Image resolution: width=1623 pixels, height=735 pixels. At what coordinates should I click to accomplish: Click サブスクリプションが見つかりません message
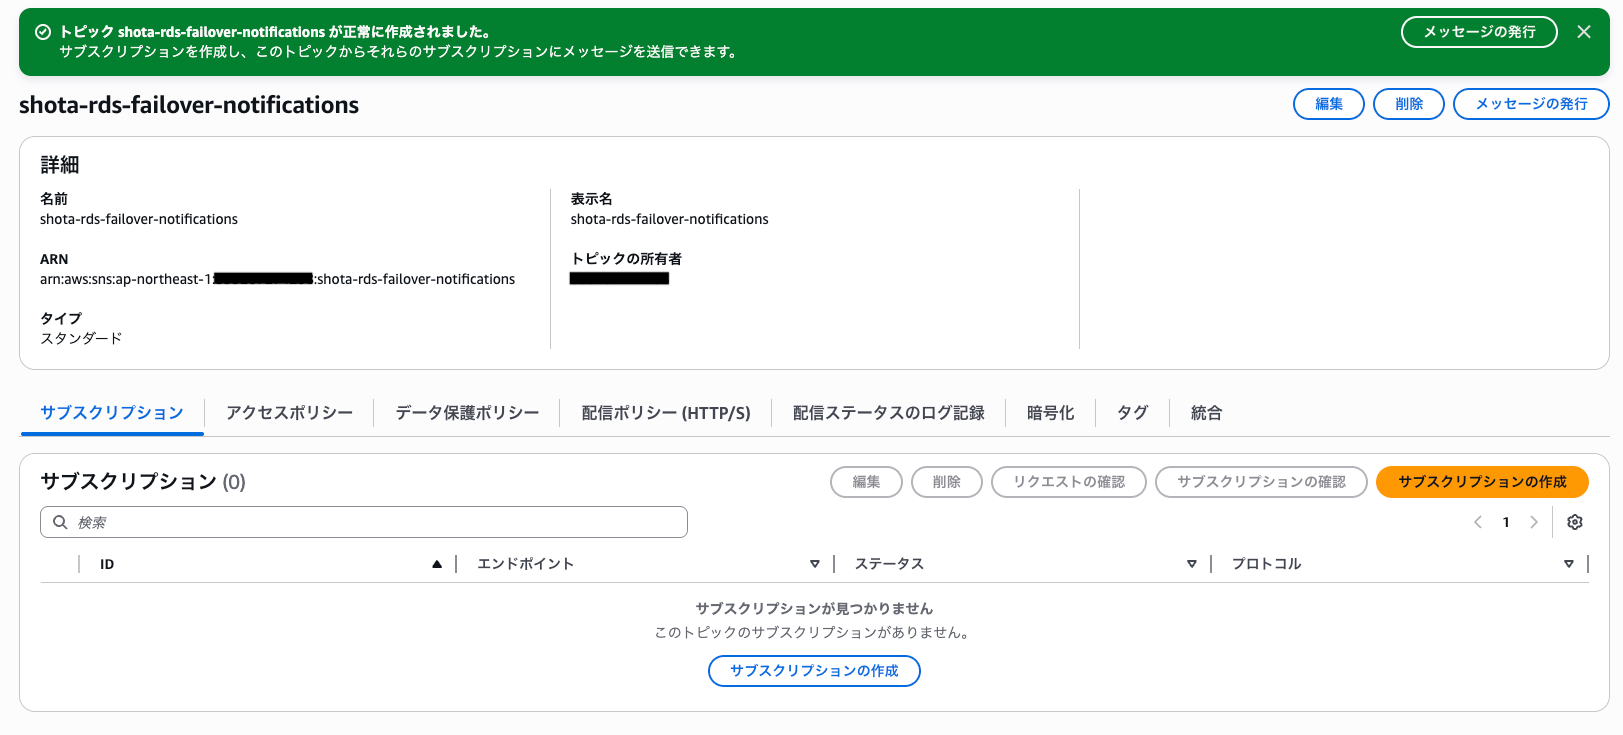[814, 608]
